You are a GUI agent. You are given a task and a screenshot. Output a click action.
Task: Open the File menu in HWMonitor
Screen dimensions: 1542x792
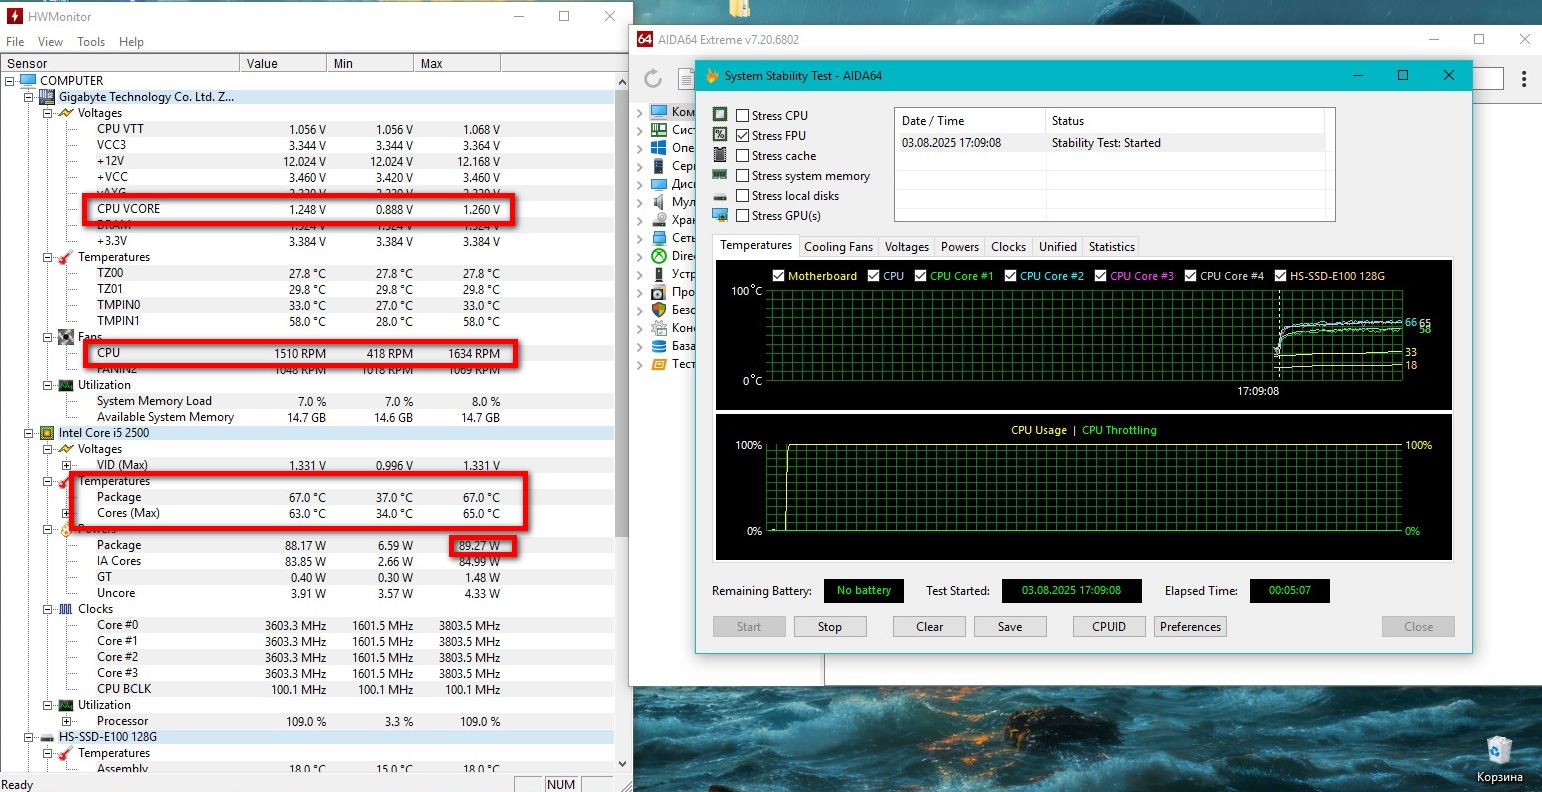pos(15,42)
